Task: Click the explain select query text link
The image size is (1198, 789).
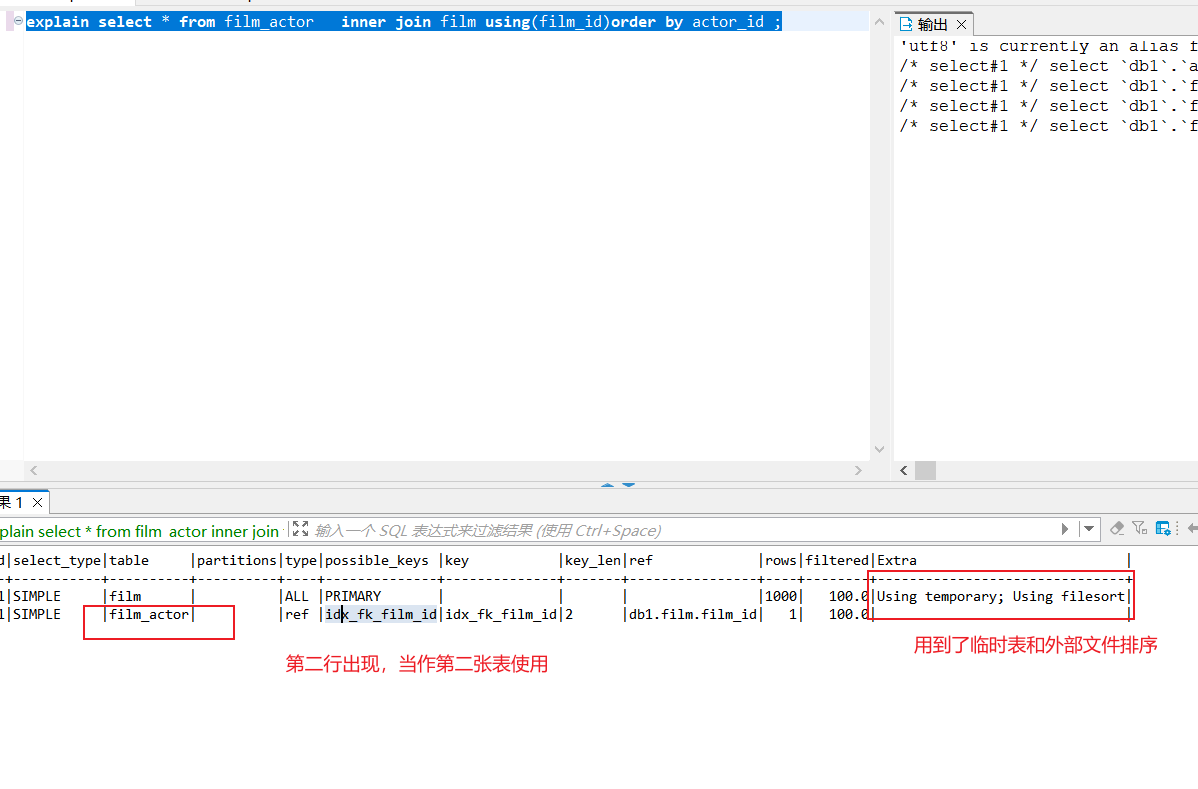Action: coord(140,531)
